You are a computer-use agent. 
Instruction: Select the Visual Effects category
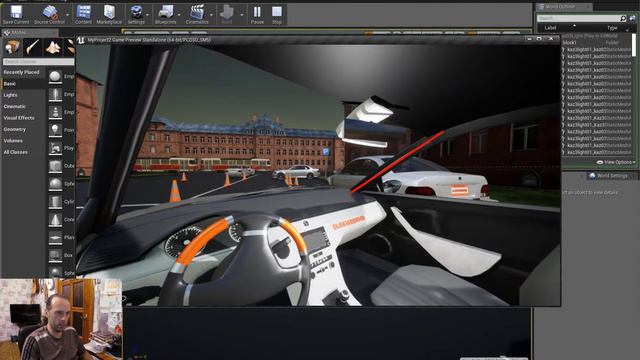(x=19, y=118)
